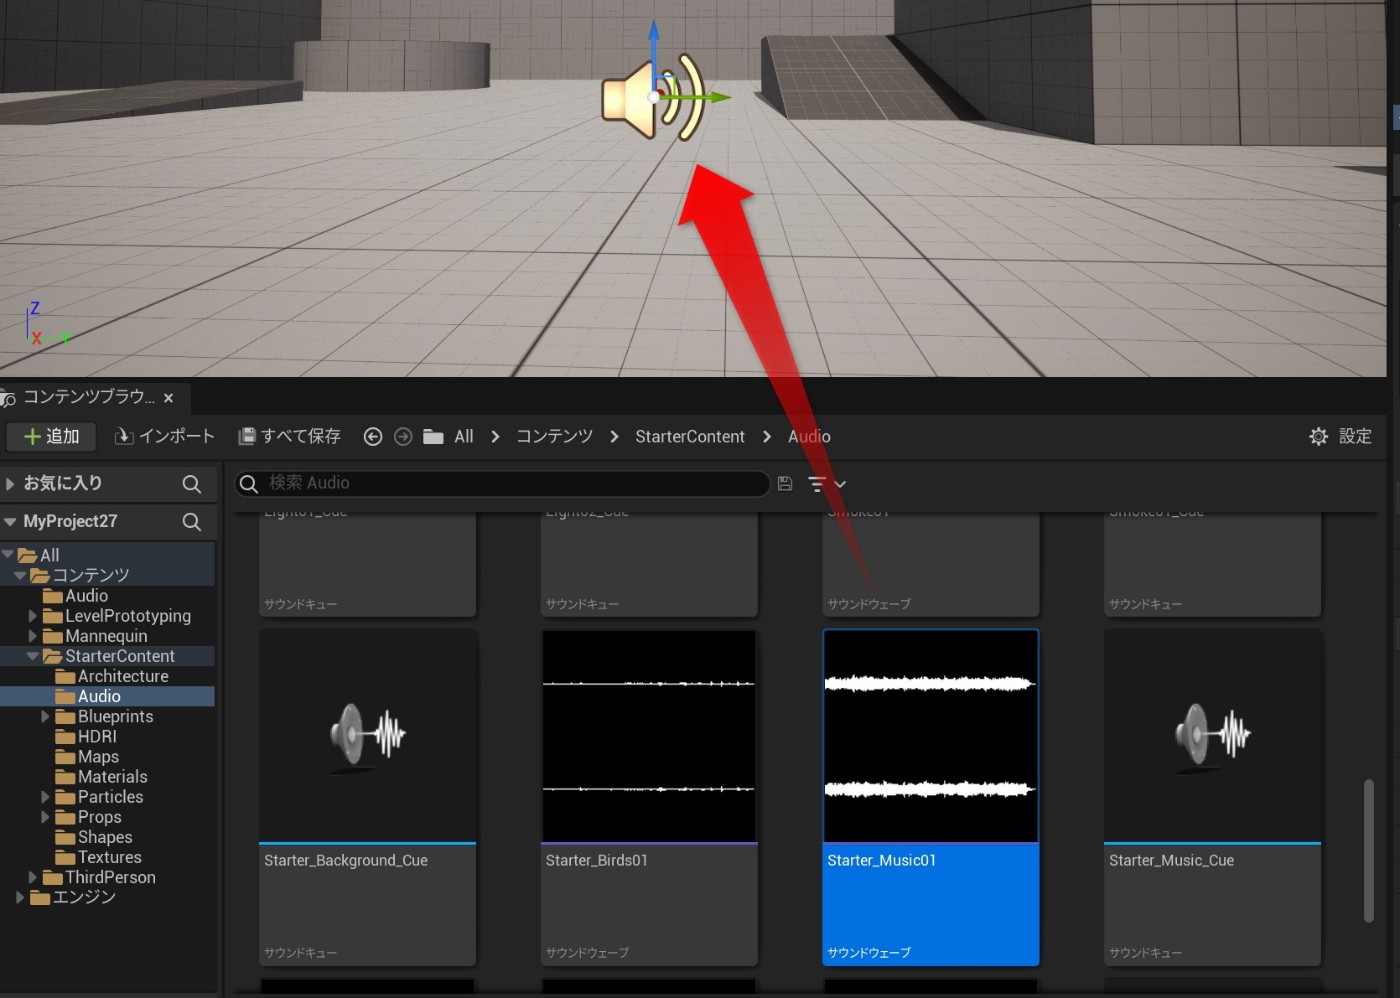This screenshot has width=1400, height=998.
Task: Select the コンテンツ breadcrumb
Action: click(x=555, y=437)
